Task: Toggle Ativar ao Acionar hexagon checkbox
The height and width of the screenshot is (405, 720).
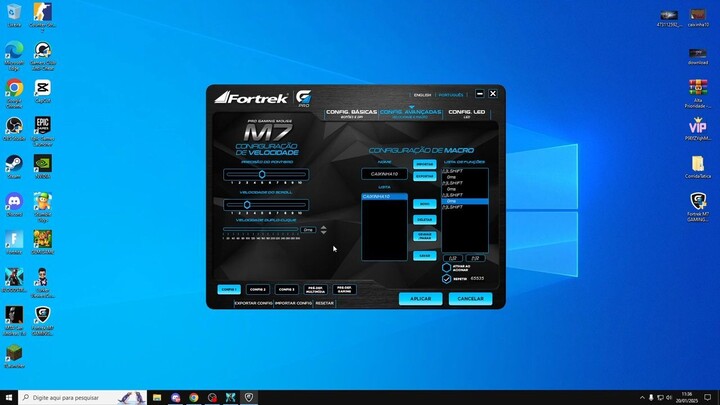Action: 446,268
